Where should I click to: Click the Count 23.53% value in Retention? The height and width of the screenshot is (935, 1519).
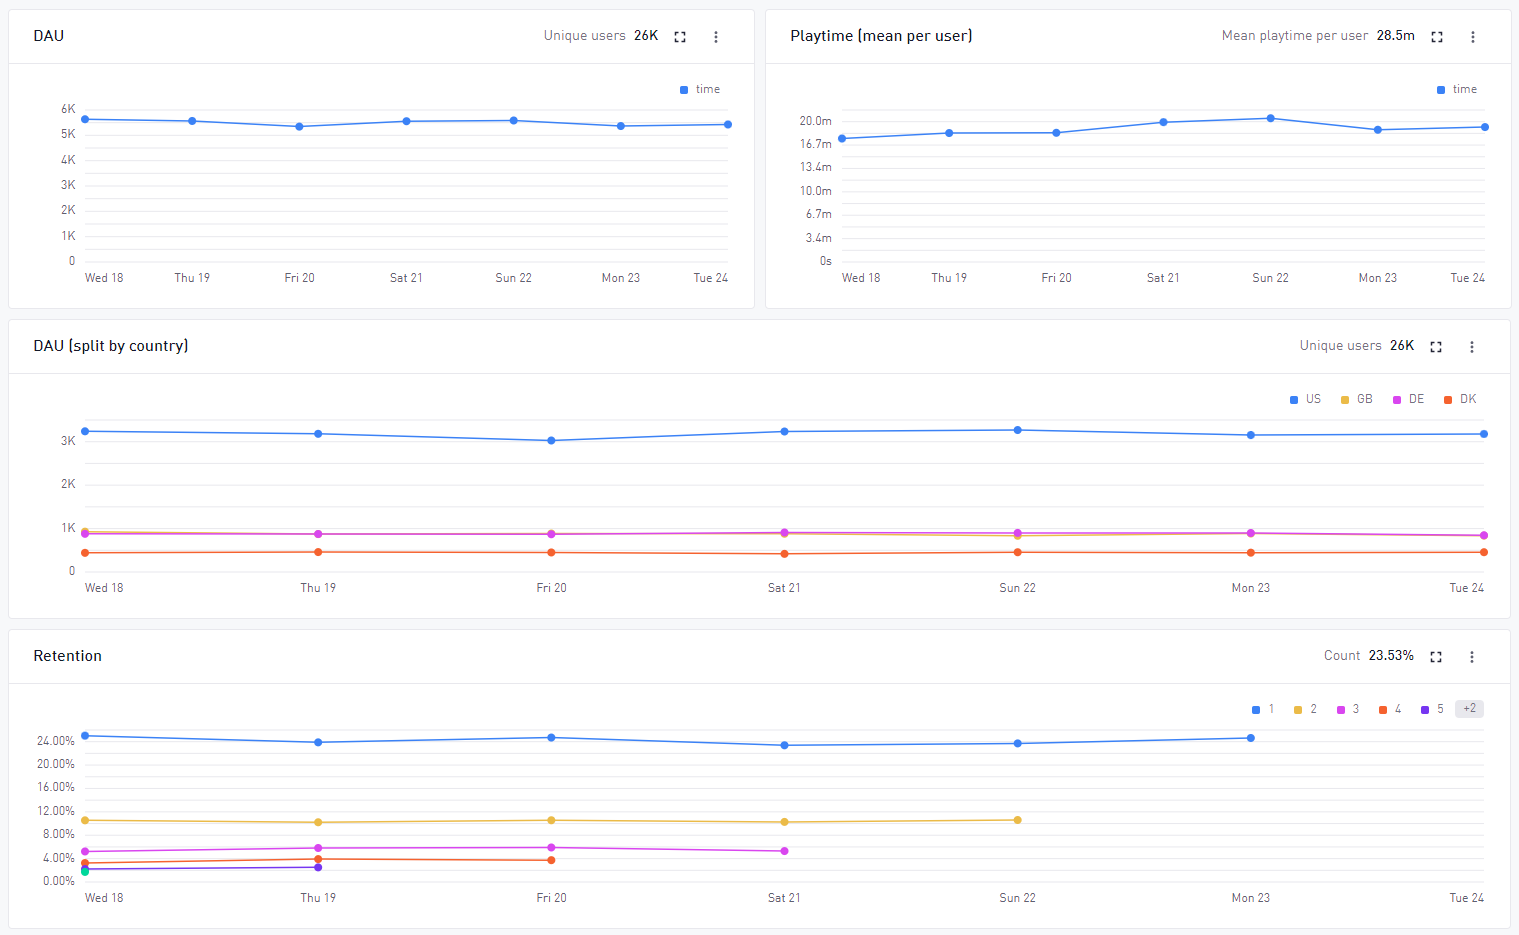tap(1369, 656)
